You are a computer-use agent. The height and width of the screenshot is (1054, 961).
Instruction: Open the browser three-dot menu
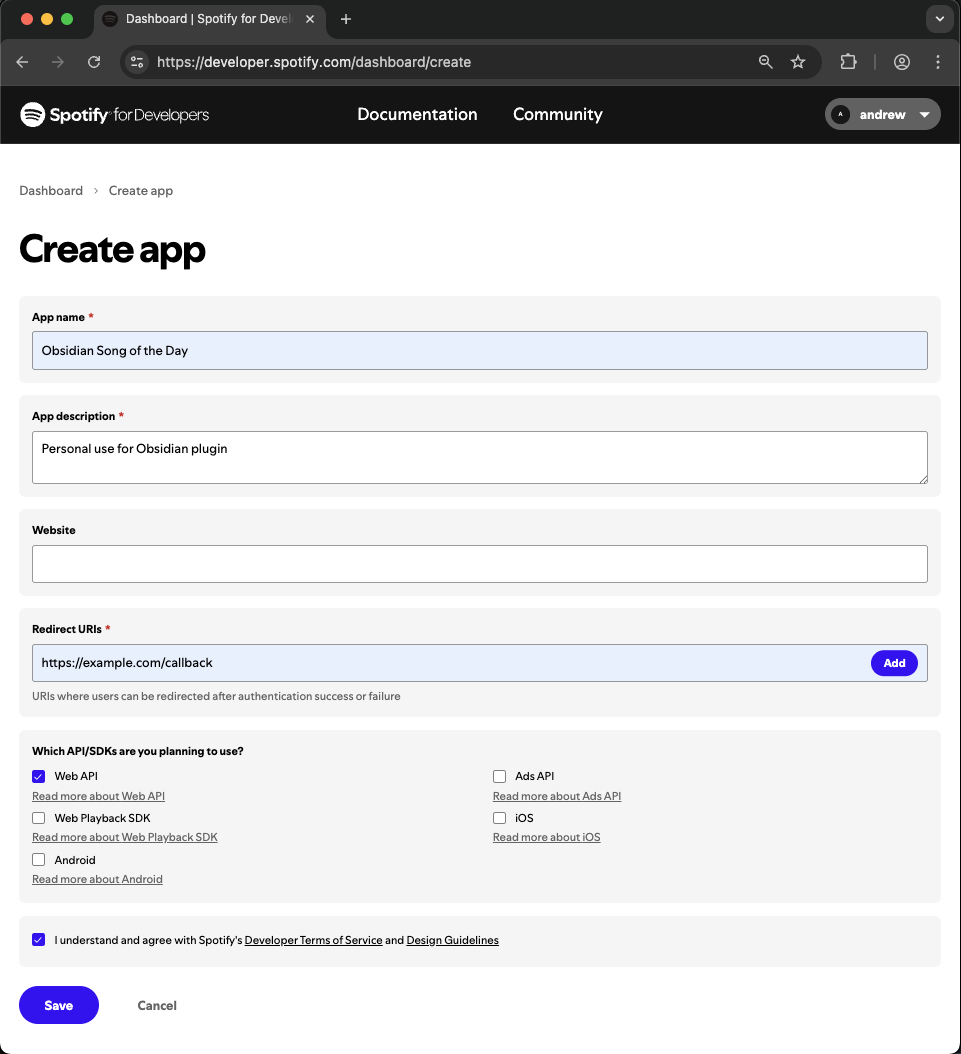938,62
